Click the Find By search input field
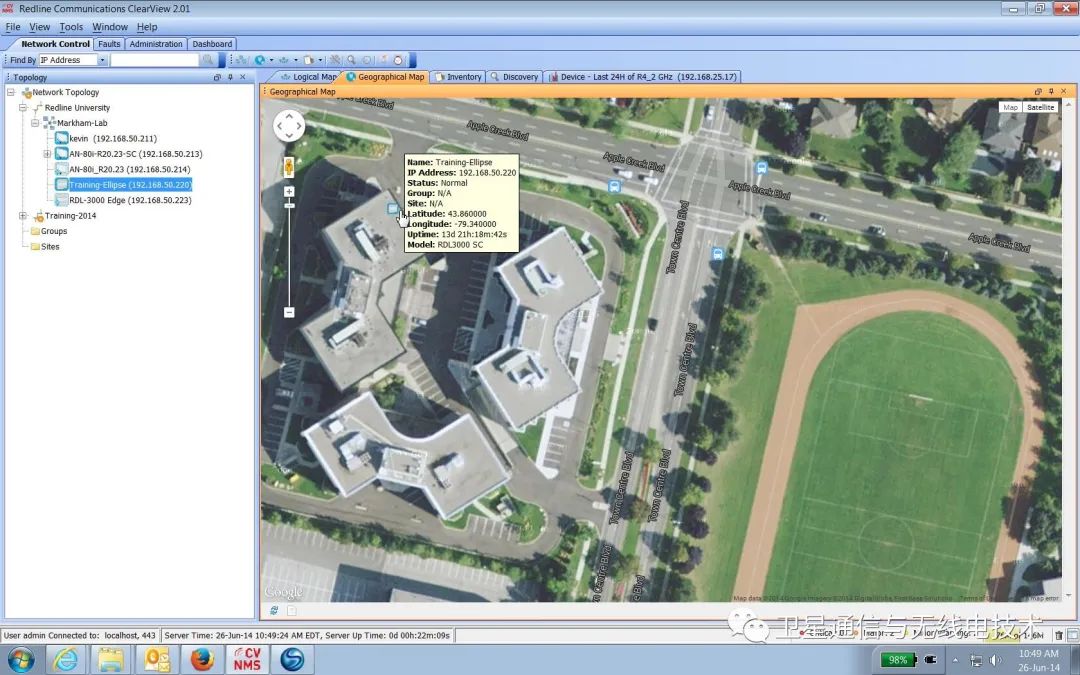 (x=154, y=60)
